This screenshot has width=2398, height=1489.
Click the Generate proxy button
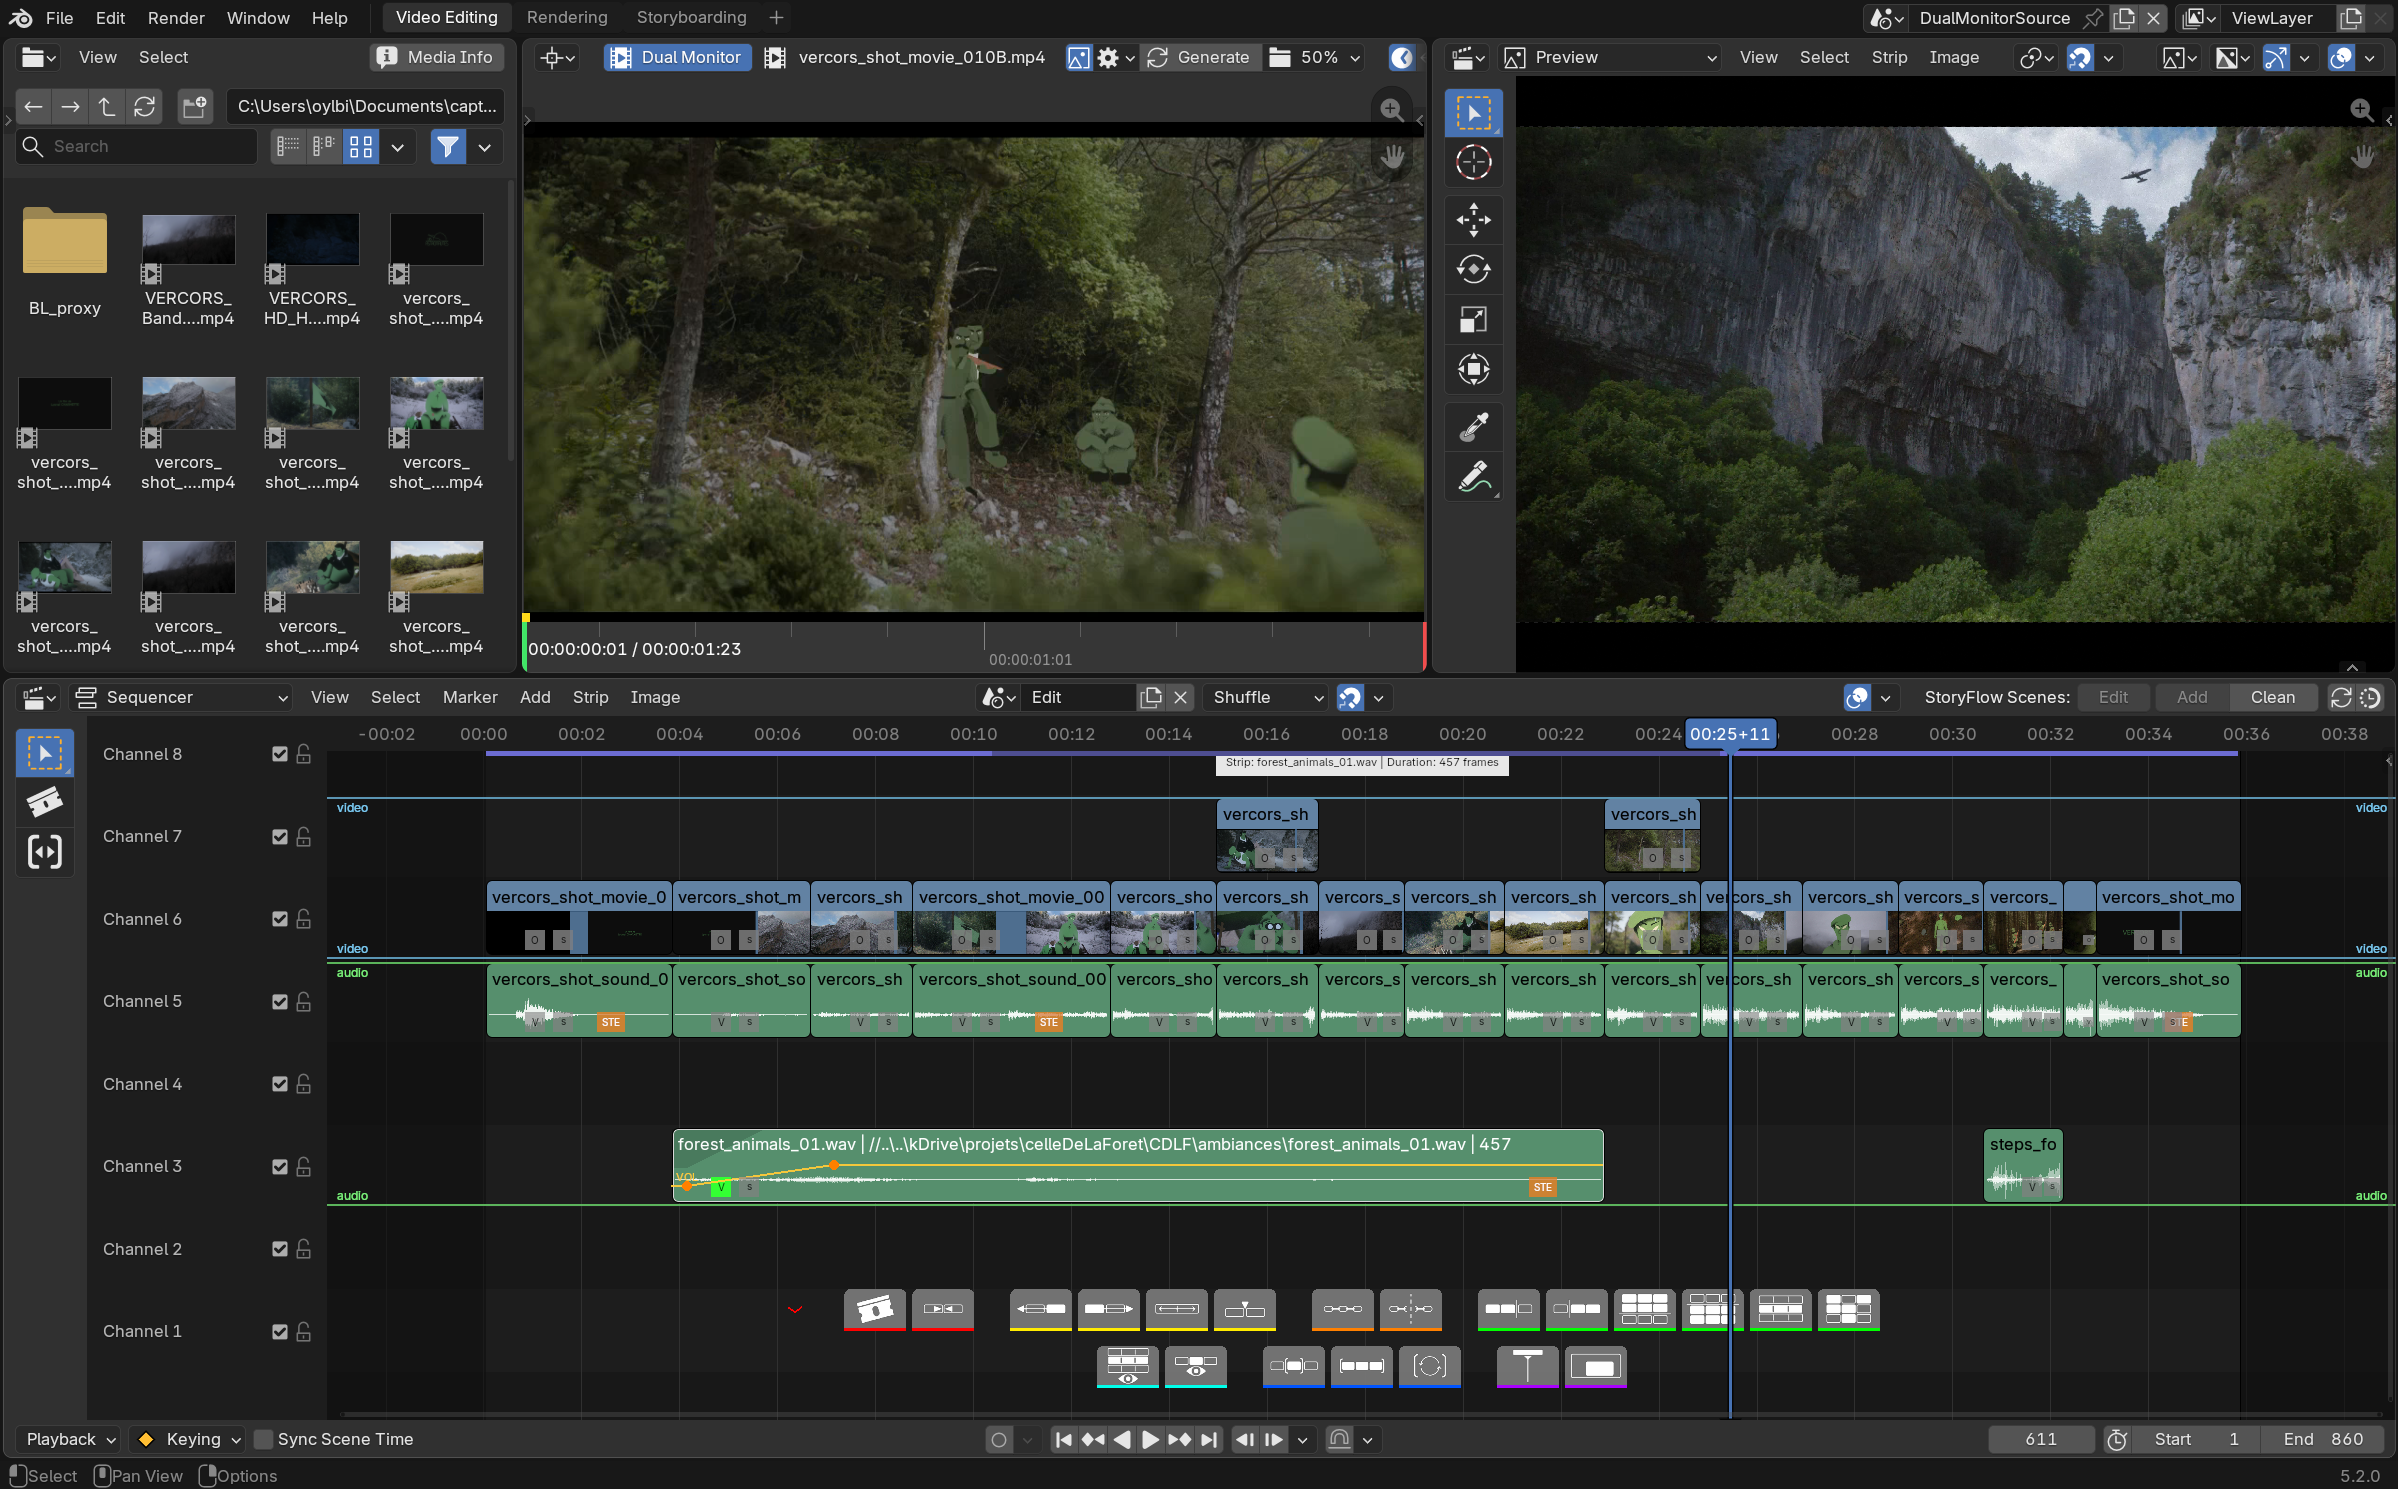[1199, 58]
